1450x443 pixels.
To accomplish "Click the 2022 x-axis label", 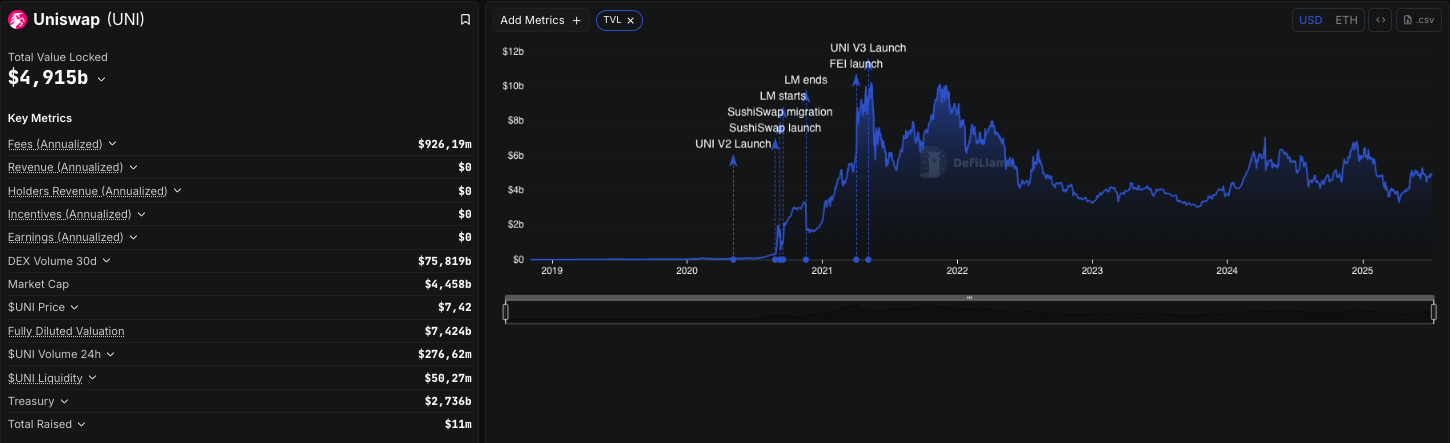I will click(957, 271).
